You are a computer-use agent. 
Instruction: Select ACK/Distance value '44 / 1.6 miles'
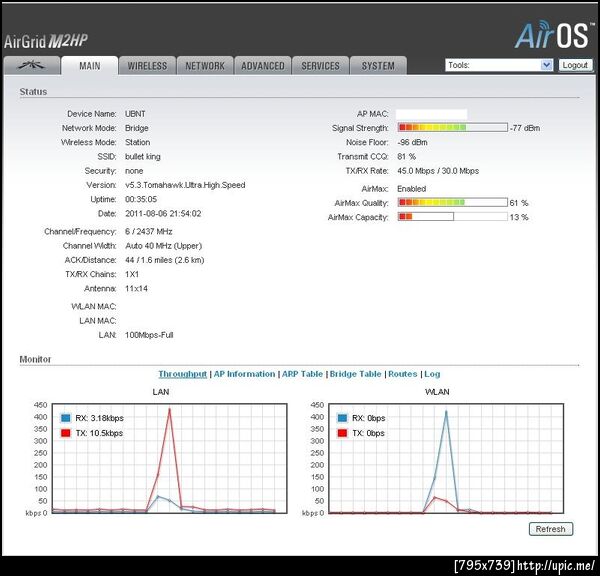pos(150,260)
